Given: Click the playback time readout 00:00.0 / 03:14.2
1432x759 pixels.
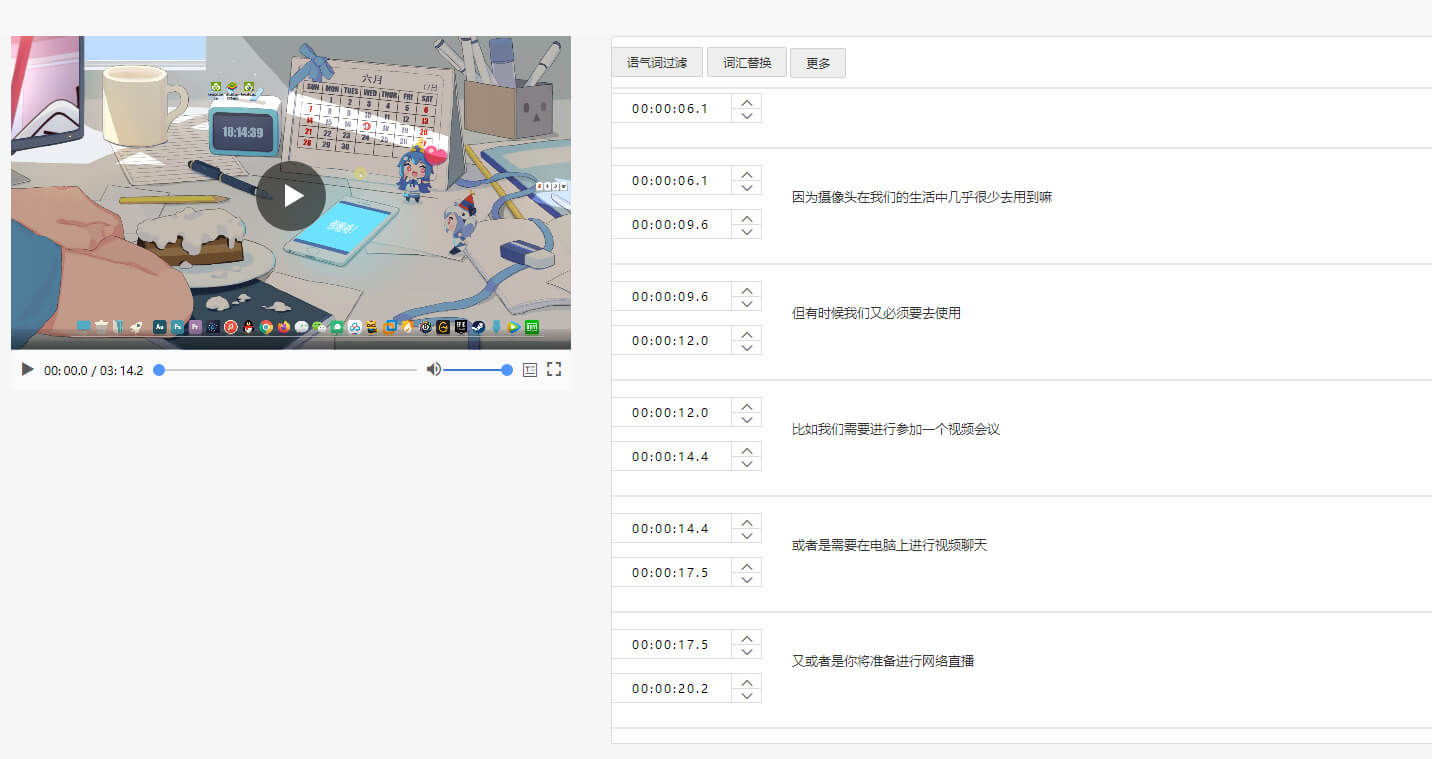Looking at the screenshot, I should tap(93, 371).
